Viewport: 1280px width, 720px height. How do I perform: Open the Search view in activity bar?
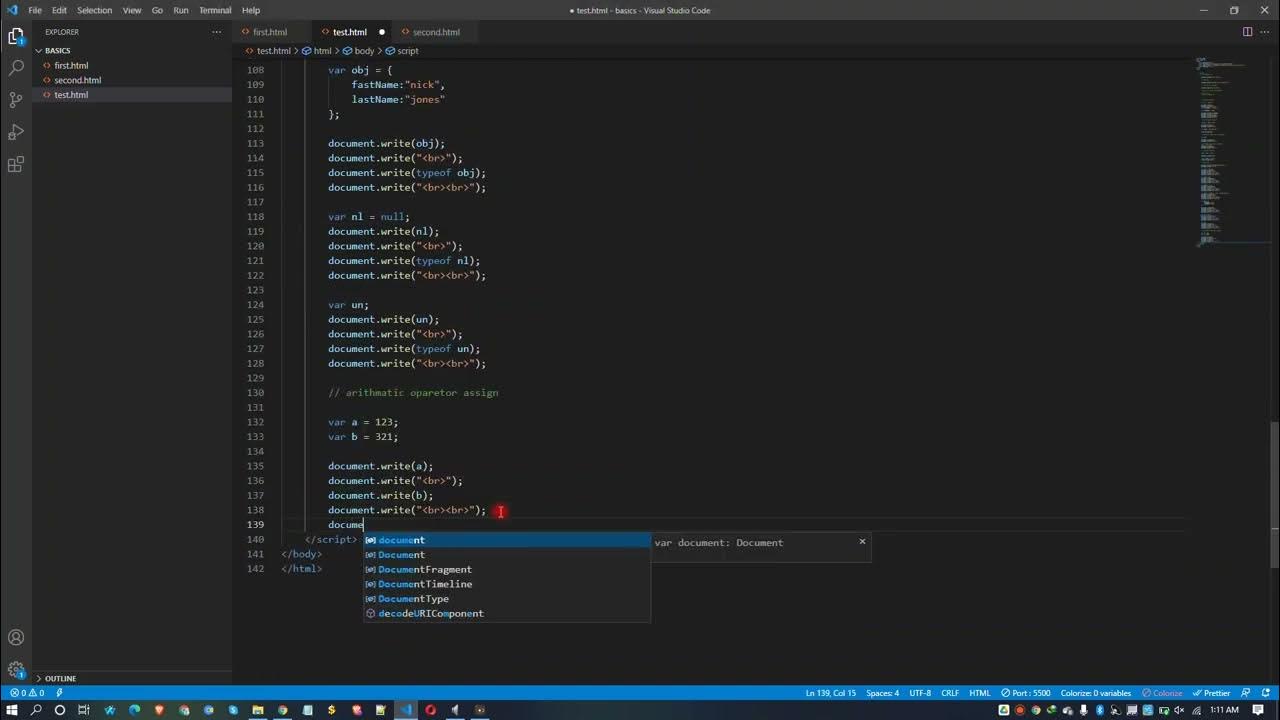pyautogui.click(x=16, y=68)
